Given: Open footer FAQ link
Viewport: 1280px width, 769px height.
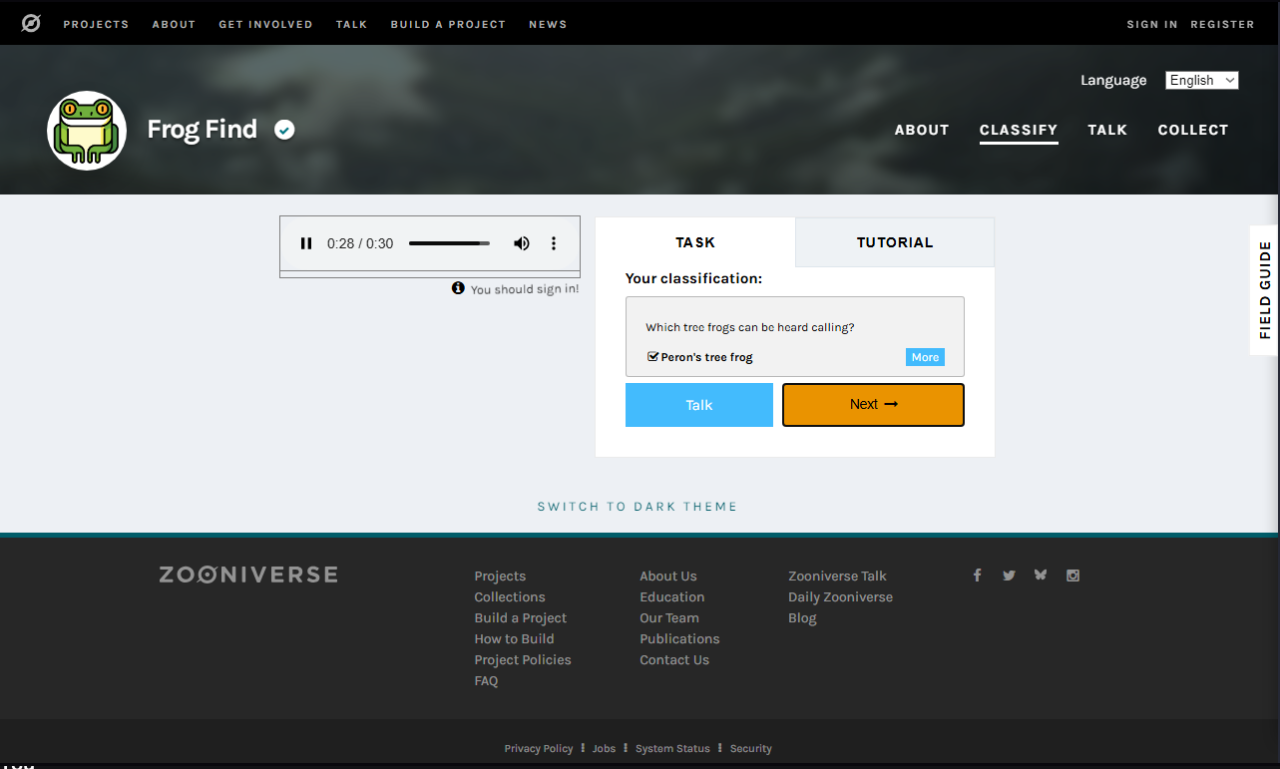Looking at the screenshot, I should pyautogui.click(x=486, y=681).
